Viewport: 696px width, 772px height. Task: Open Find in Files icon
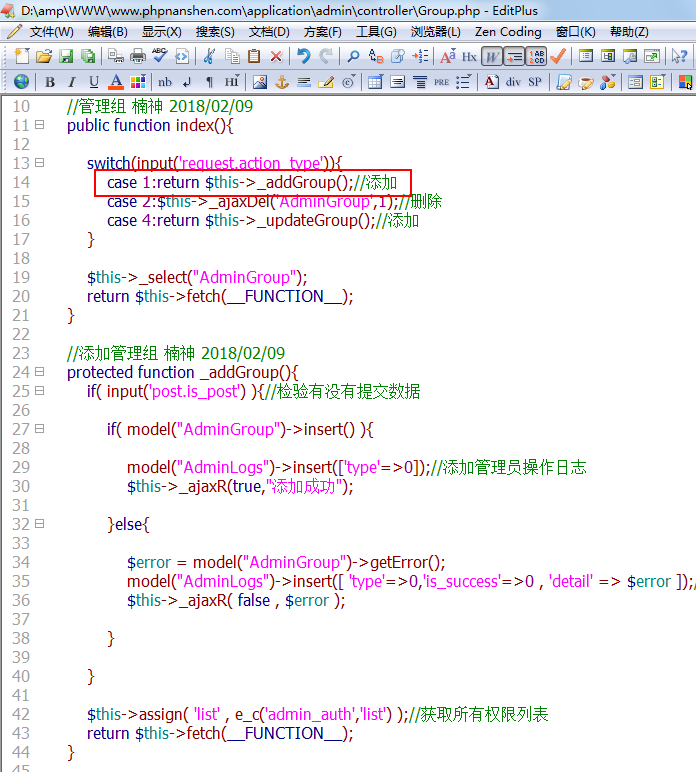[398, 56]
